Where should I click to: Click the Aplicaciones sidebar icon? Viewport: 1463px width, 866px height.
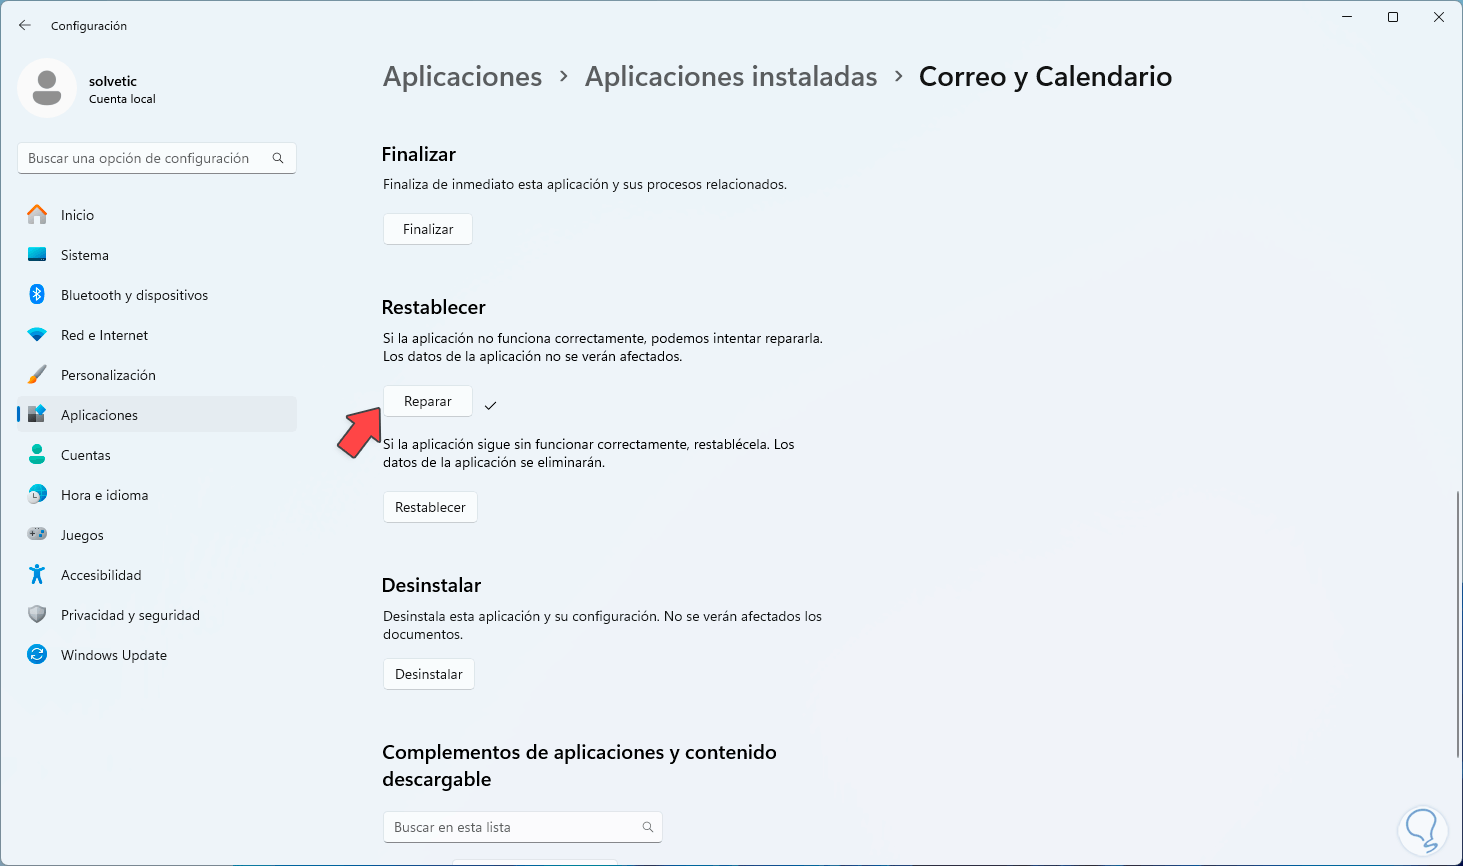coord(37,415)
